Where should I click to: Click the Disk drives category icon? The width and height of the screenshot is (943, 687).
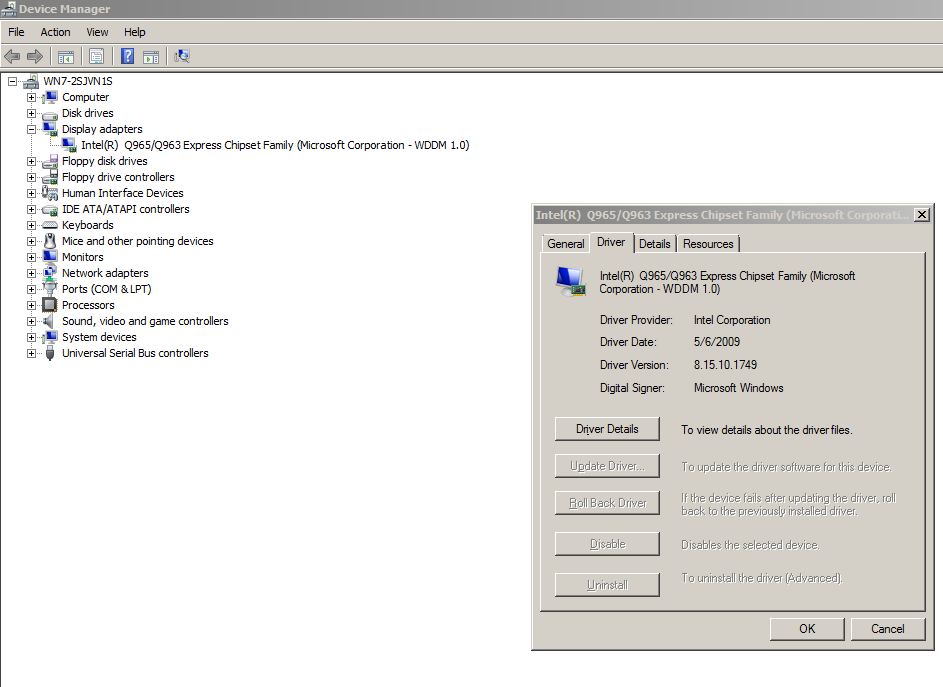[50, 114]
